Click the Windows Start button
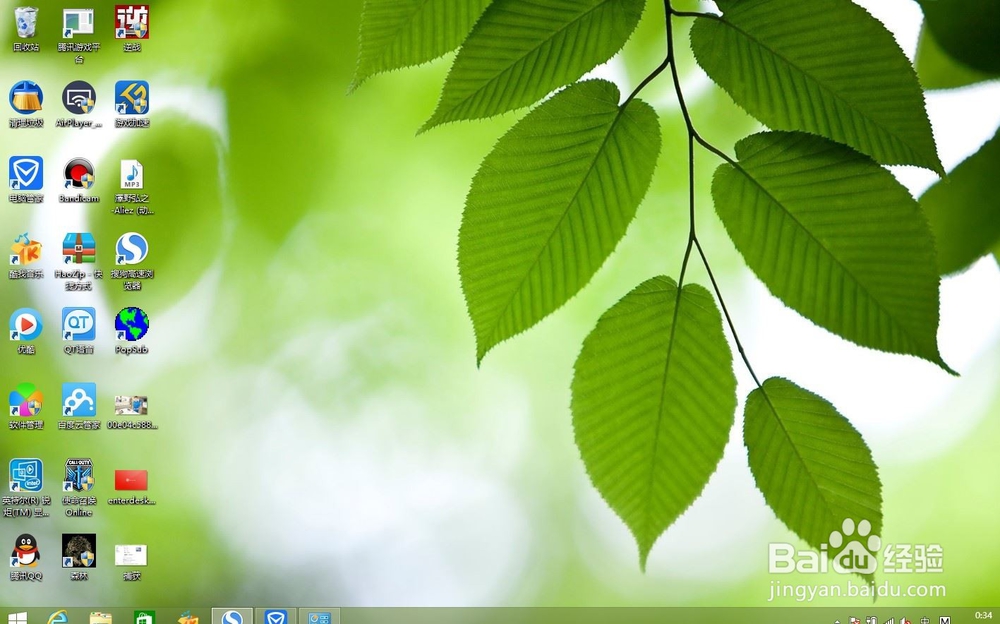1000x624 pixels. (15, 616)
